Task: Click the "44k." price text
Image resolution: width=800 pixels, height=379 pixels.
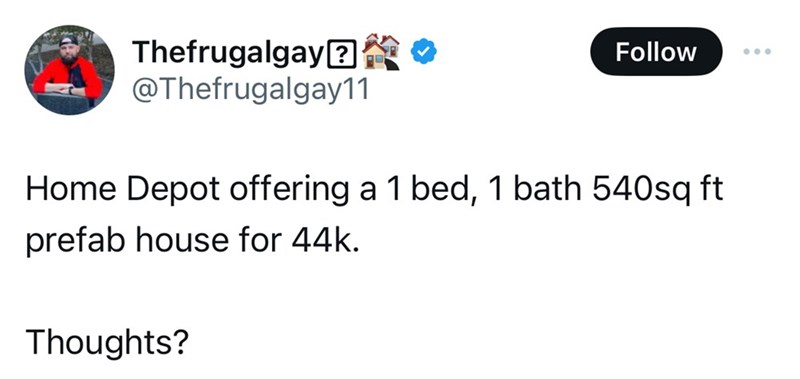Action: [325, 240]
